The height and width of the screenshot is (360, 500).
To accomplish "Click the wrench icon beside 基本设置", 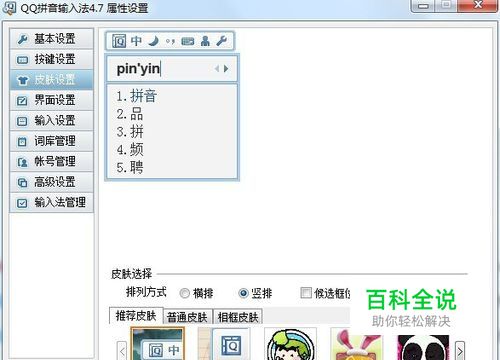I will [x=23, y=39].
